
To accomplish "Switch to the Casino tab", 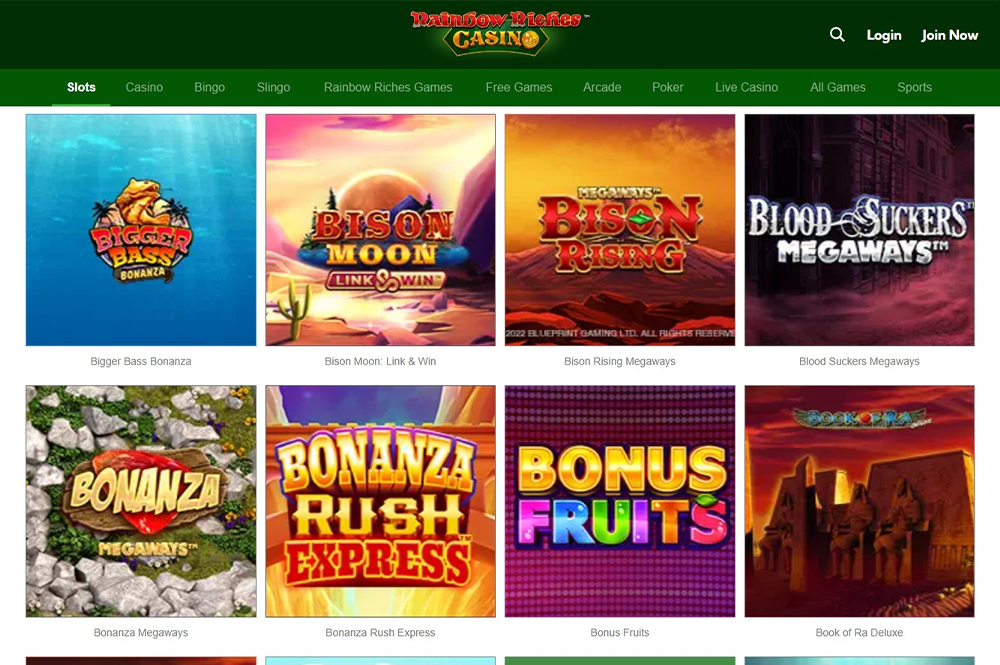I will coord(144,87).
